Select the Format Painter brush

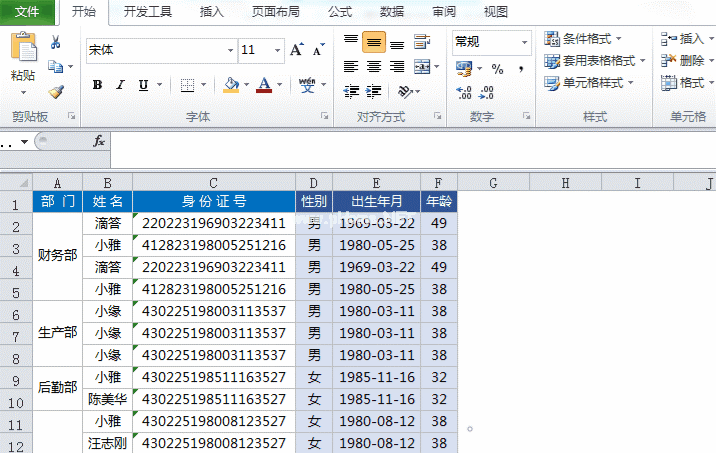click(56, 92)
